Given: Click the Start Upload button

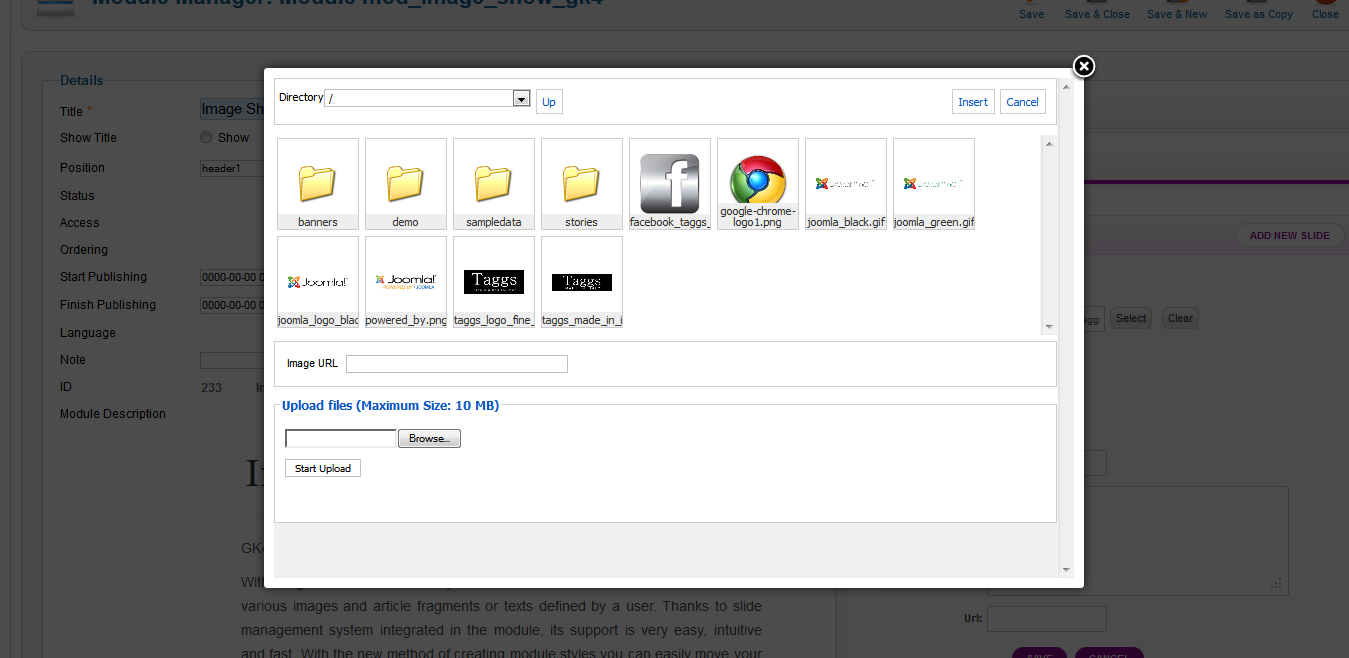Looking at the screenshot, I should coord(322,468).
